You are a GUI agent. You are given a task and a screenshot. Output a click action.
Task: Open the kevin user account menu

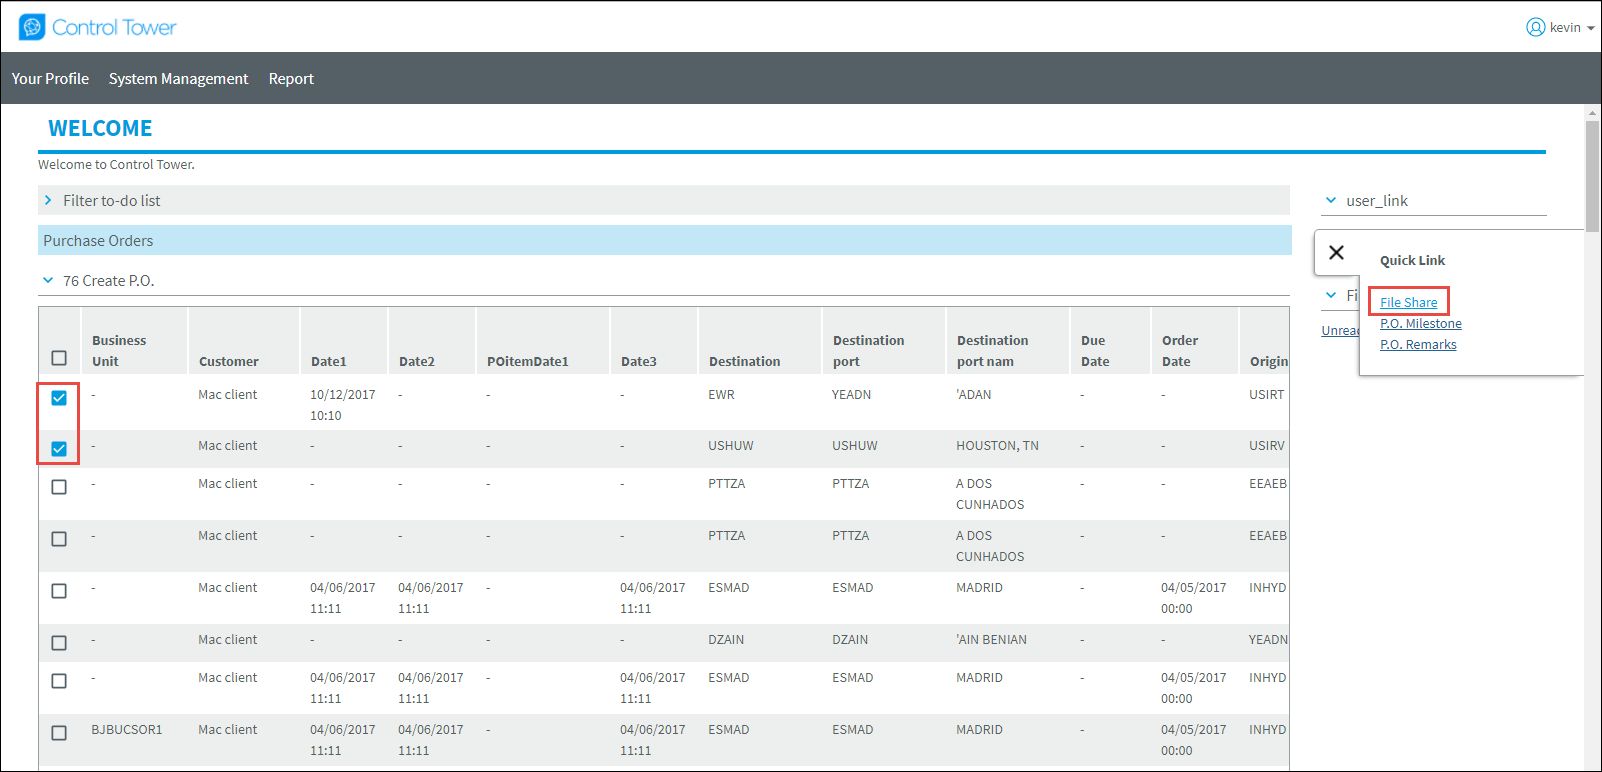1560,28
